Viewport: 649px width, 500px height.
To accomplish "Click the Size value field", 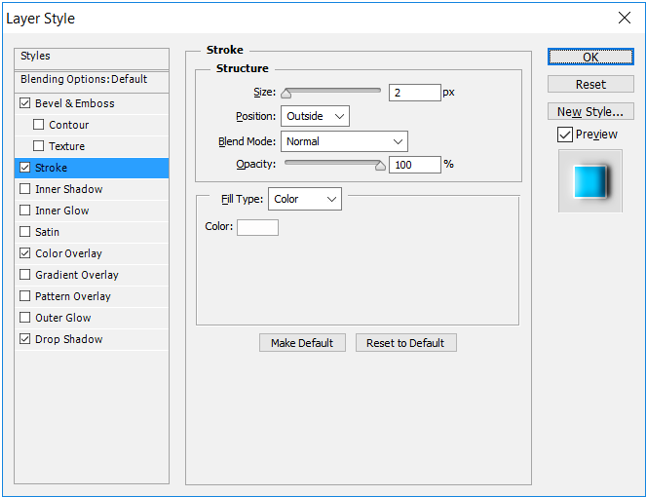I will [415, 93].
